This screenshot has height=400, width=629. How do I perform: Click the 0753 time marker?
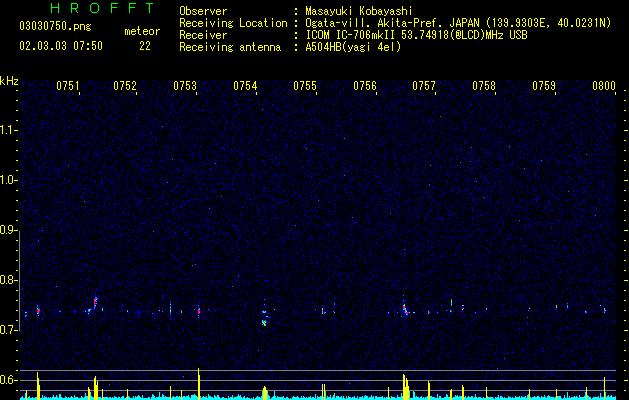(x=185, y=86)
